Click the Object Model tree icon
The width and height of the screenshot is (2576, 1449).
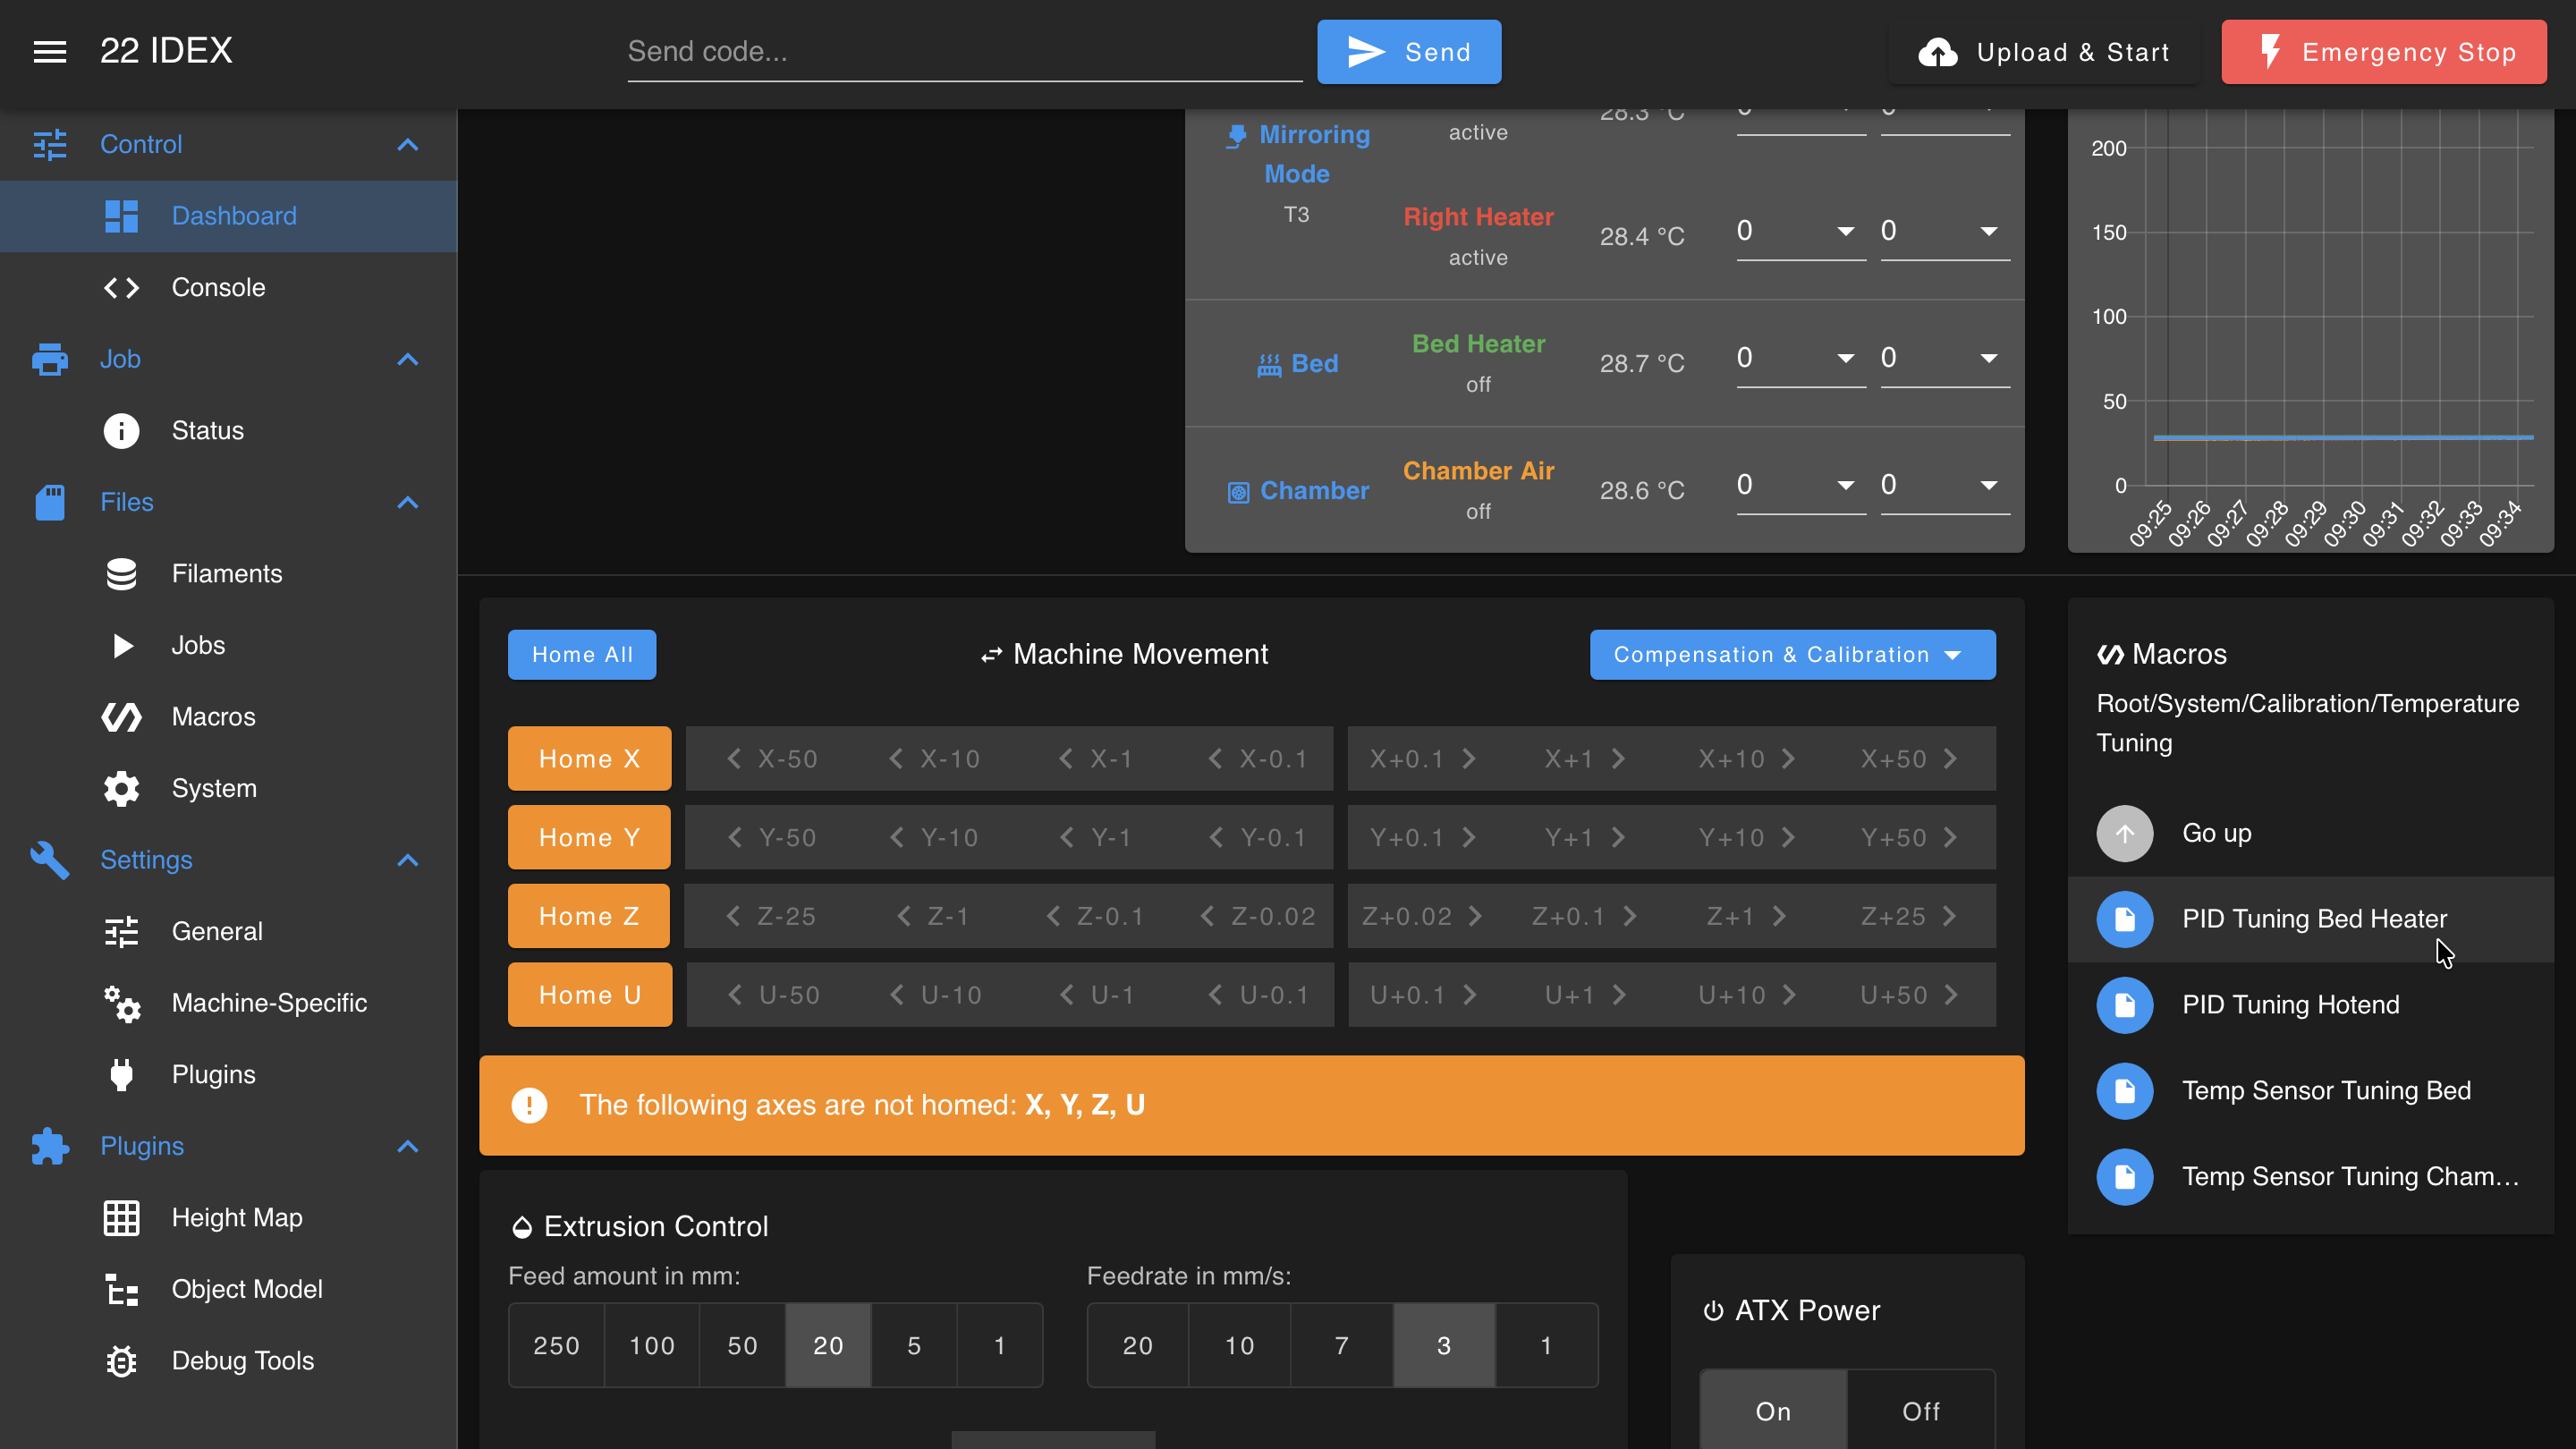[x=122, y=1290]
